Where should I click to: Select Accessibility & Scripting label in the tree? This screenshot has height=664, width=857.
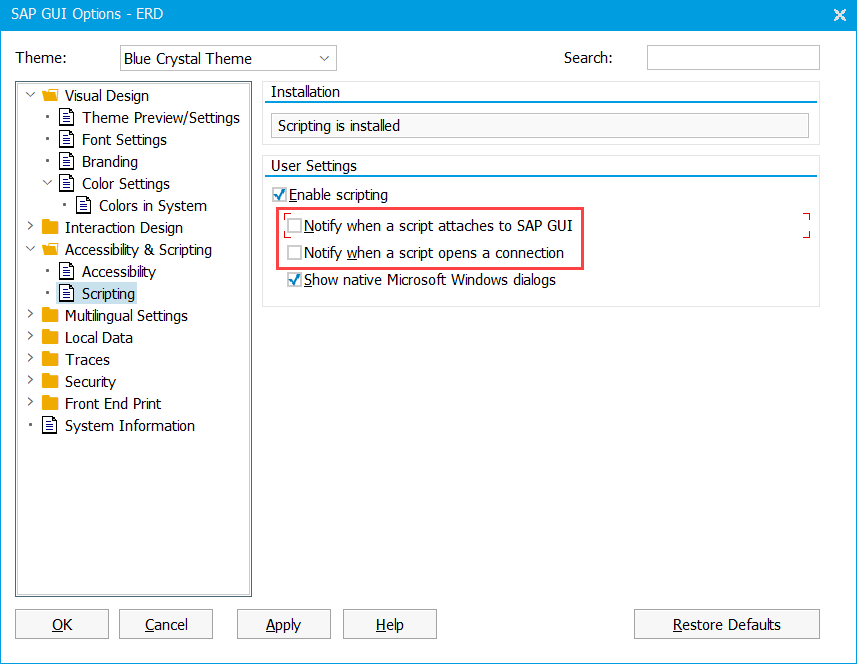(x=138, y=250)
